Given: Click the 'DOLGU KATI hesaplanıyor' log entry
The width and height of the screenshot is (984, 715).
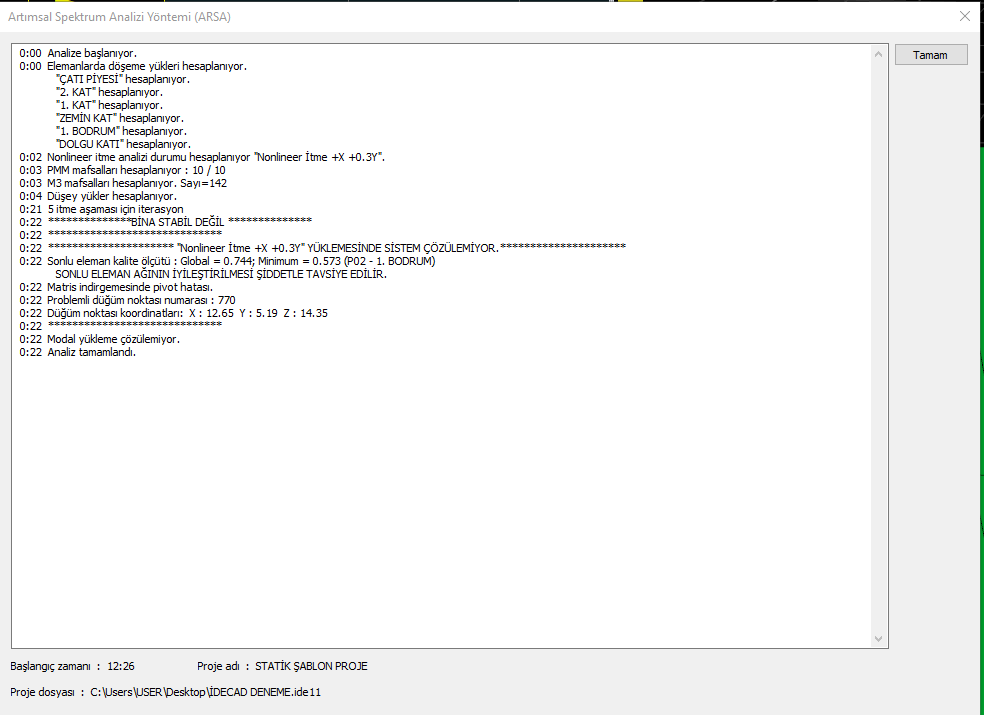Looking at the screenshot, I should pos(123,144).
